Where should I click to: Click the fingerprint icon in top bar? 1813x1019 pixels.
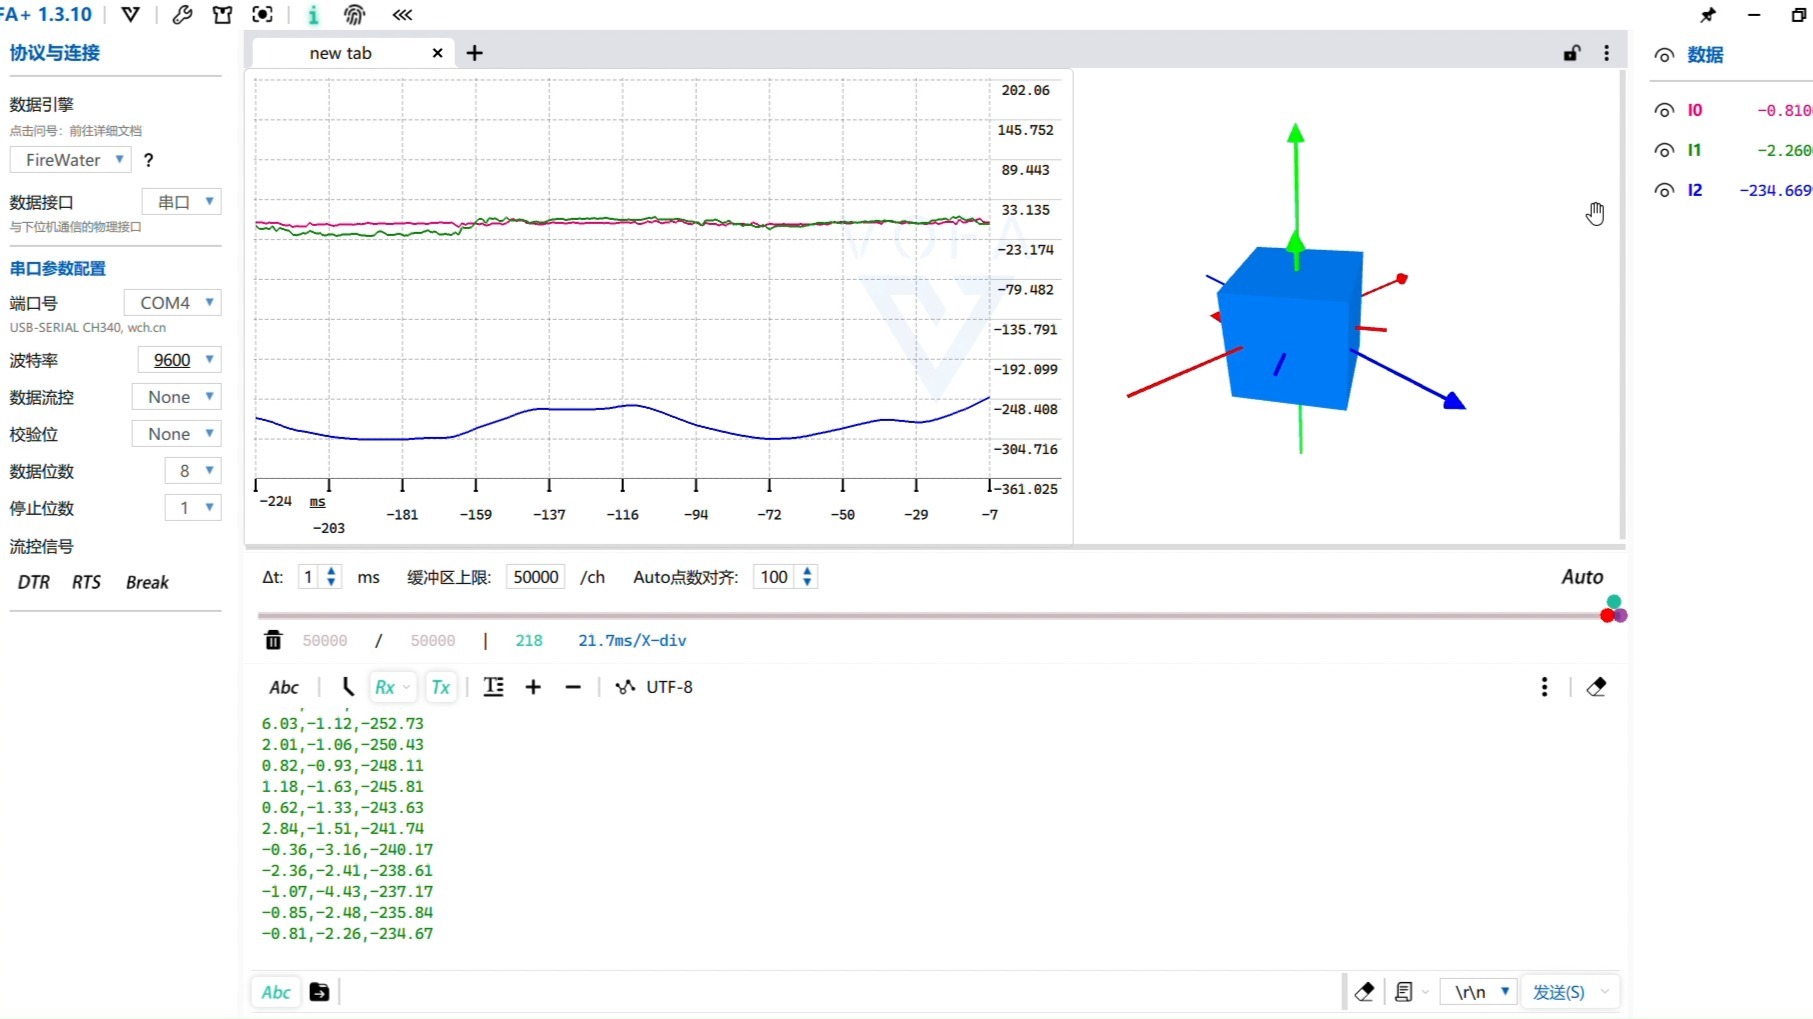click(x=354, y=14)
